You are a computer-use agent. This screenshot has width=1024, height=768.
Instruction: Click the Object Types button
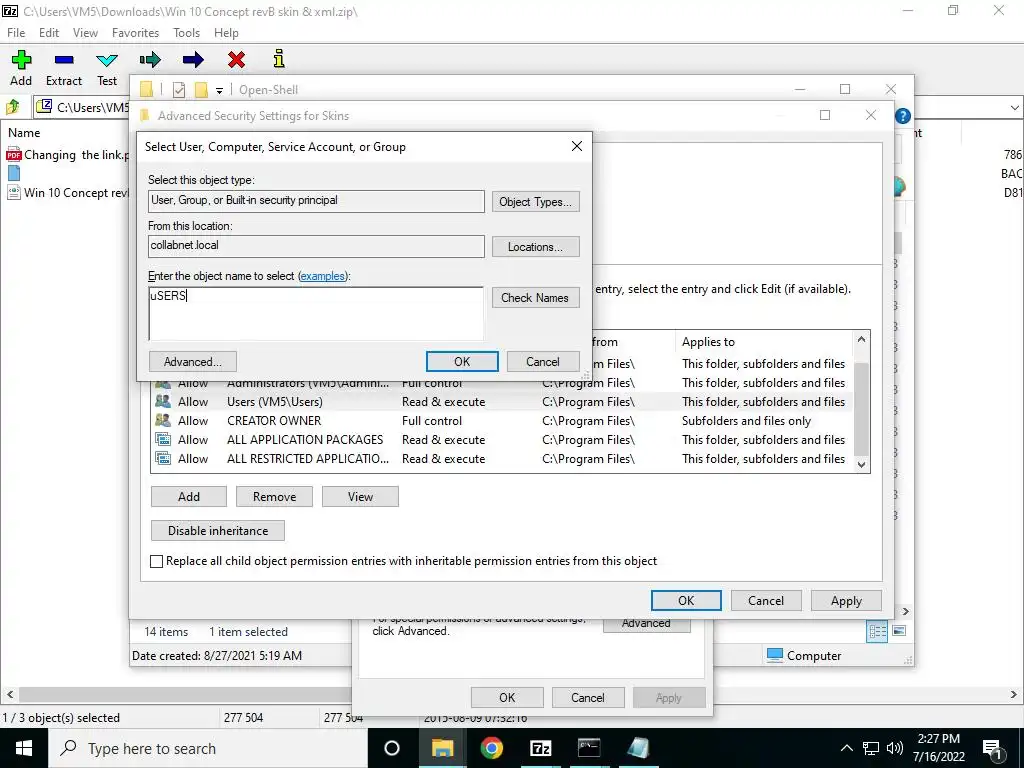[x=536, y=202]
